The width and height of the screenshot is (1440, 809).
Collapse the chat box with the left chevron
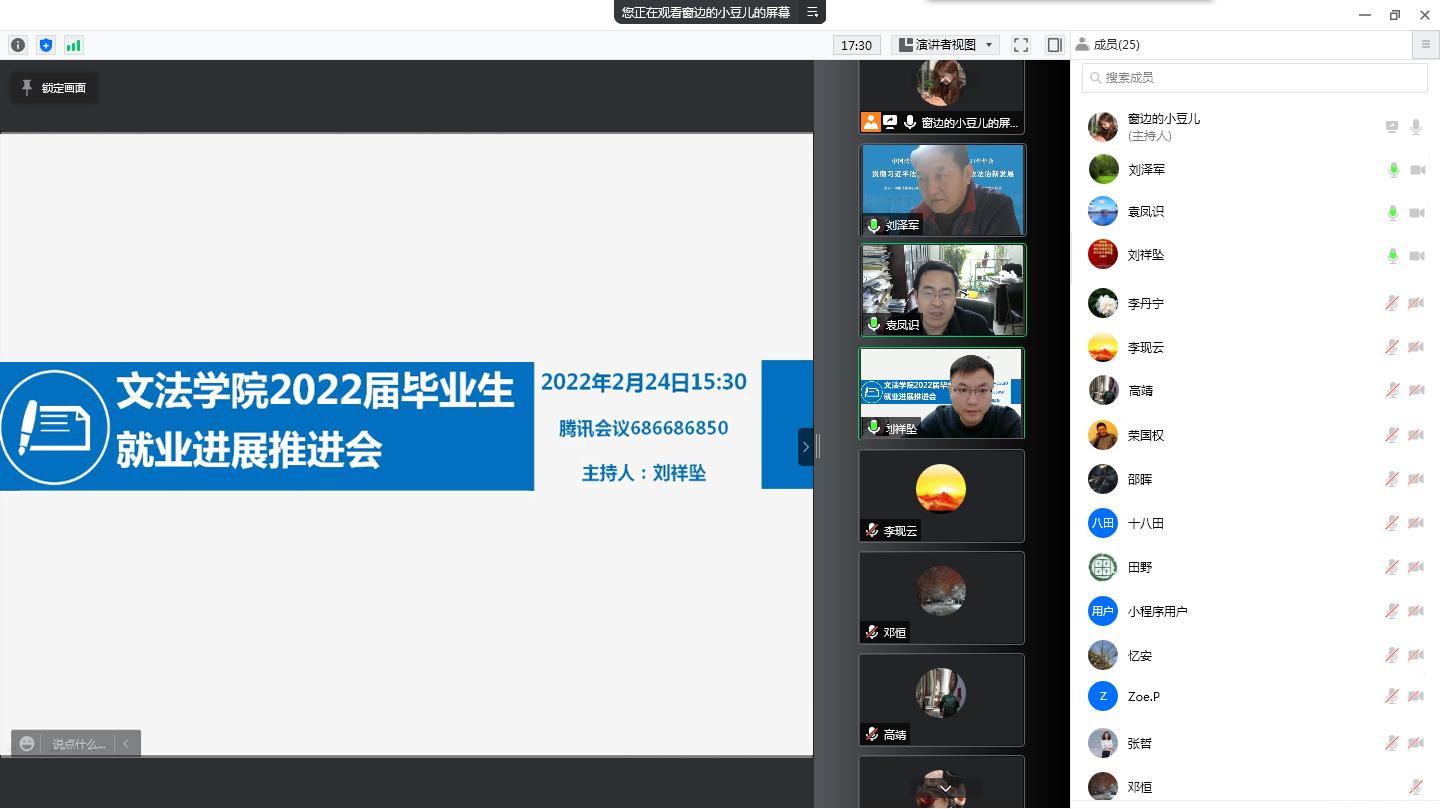click(x=125, y=743)
